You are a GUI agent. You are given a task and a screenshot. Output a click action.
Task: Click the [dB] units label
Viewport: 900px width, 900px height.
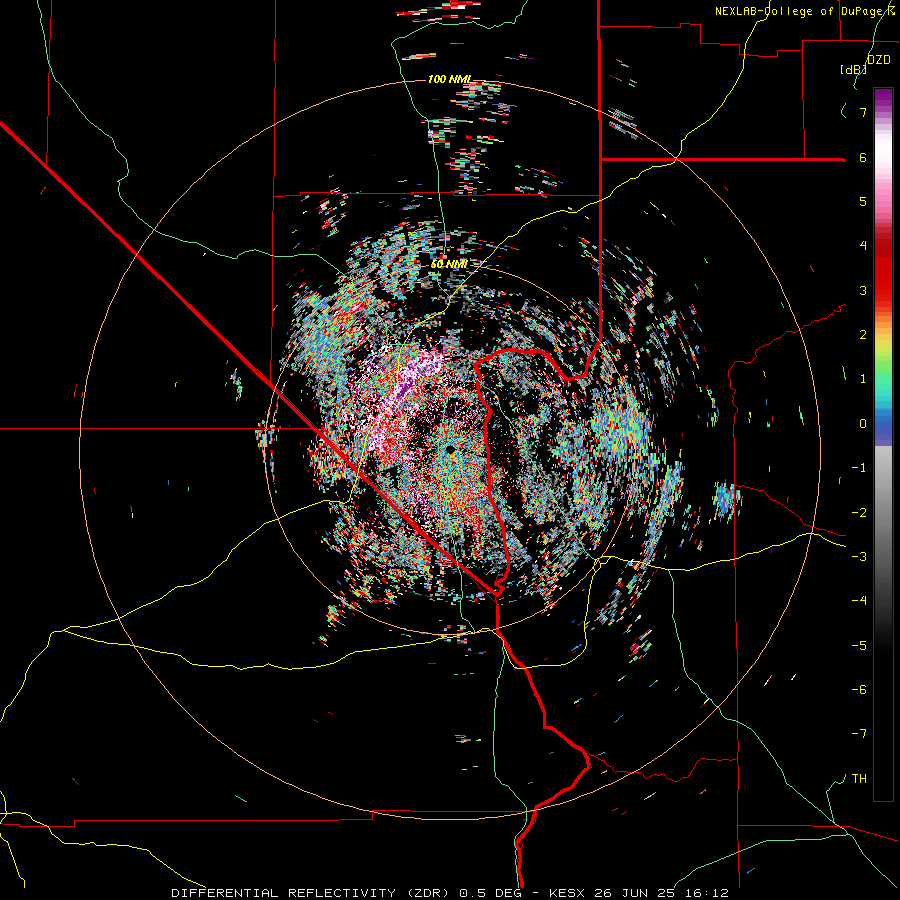coord(853,69)
